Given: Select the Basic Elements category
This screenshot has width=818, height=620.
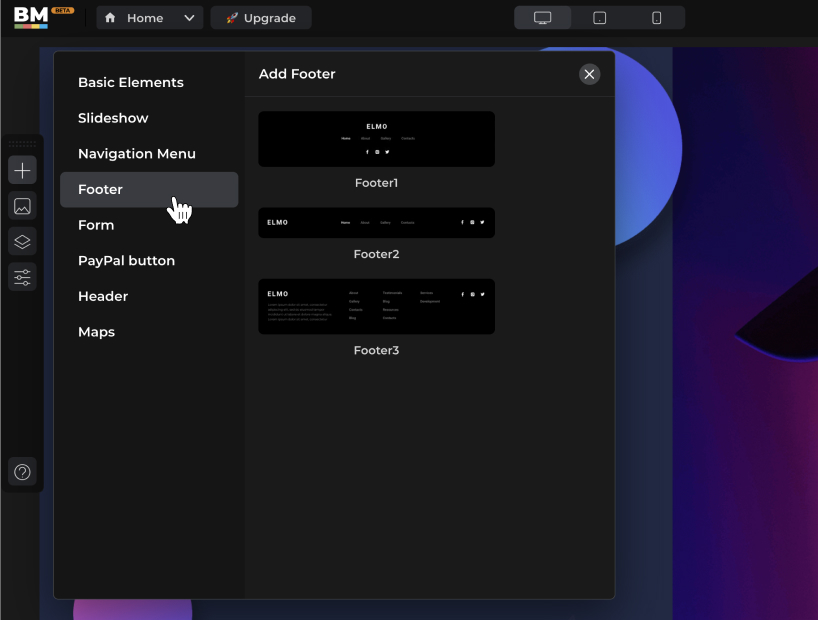Looking at the screenshot, I should [131, 82].
